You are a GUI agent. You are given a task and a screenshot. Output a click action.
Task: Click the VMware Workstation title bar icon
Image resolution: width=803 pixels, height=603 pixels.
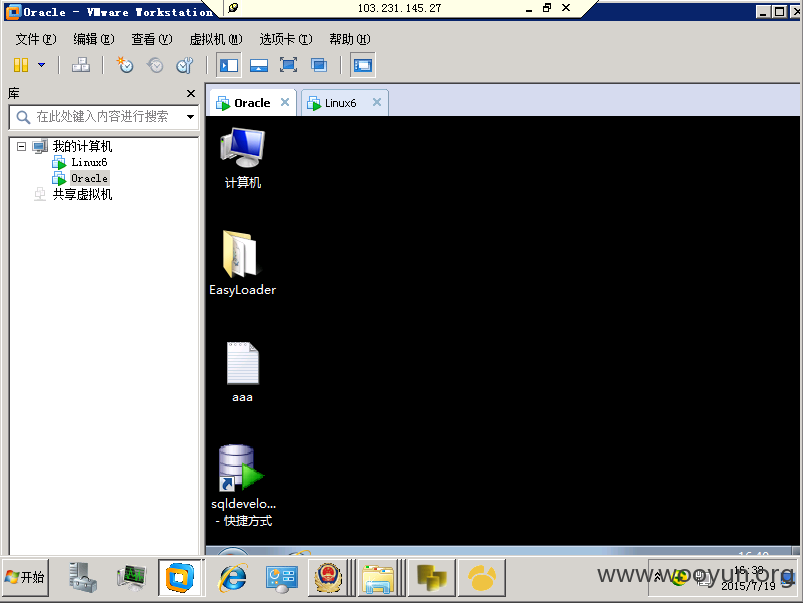pyautogui.click(x=13, y=12)
